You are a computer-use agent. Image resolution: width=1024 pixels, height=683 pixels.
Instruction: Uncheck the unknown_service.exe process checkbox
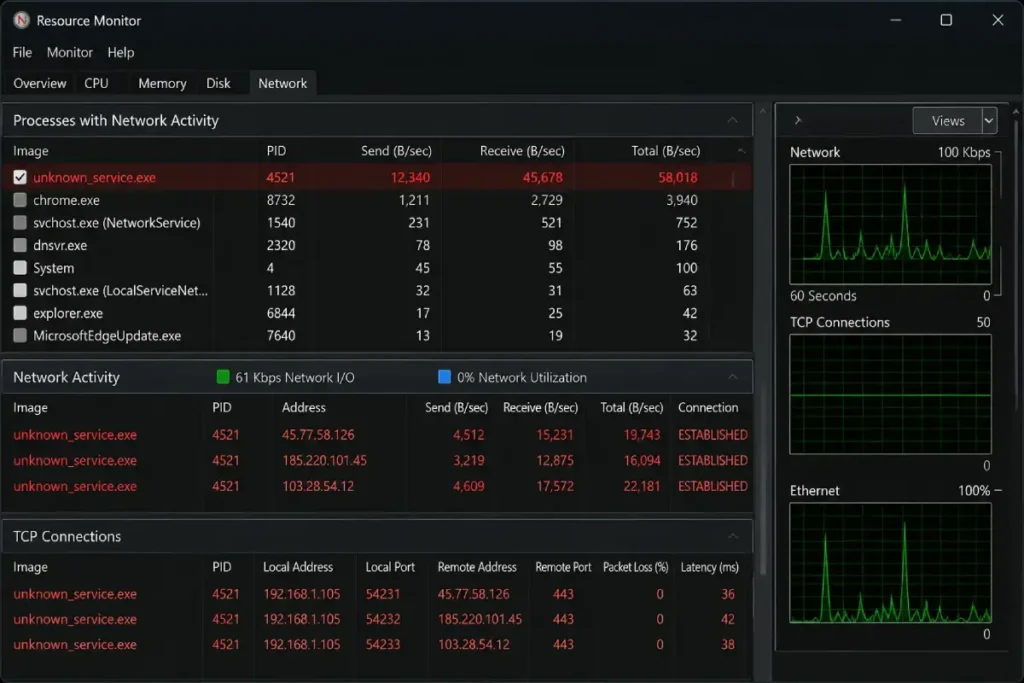[20, 177]
